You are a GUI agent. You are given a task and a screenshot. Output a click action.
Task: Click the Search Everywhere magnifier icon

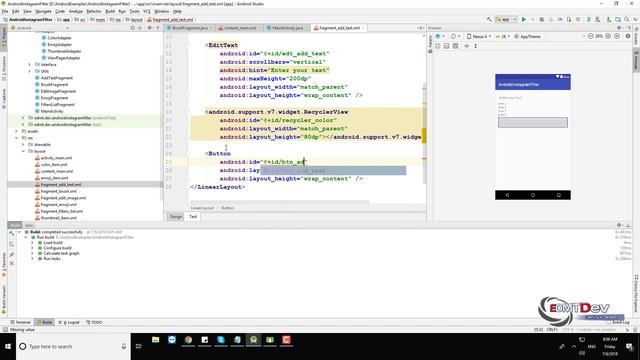pyautogui.click(x=627, y=19)
